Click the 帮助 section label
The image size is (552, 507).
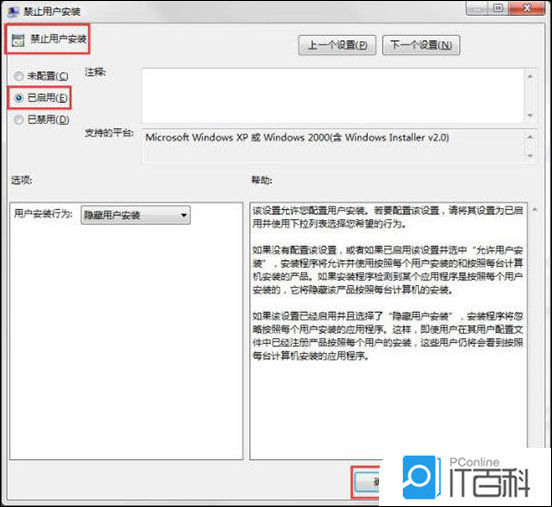(x=262, y=180)
